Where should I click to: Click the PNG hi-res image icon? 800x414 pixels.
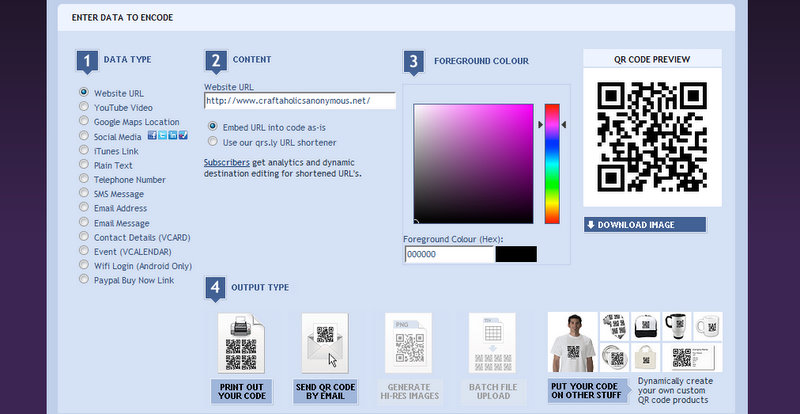click(x=408, y=343)
